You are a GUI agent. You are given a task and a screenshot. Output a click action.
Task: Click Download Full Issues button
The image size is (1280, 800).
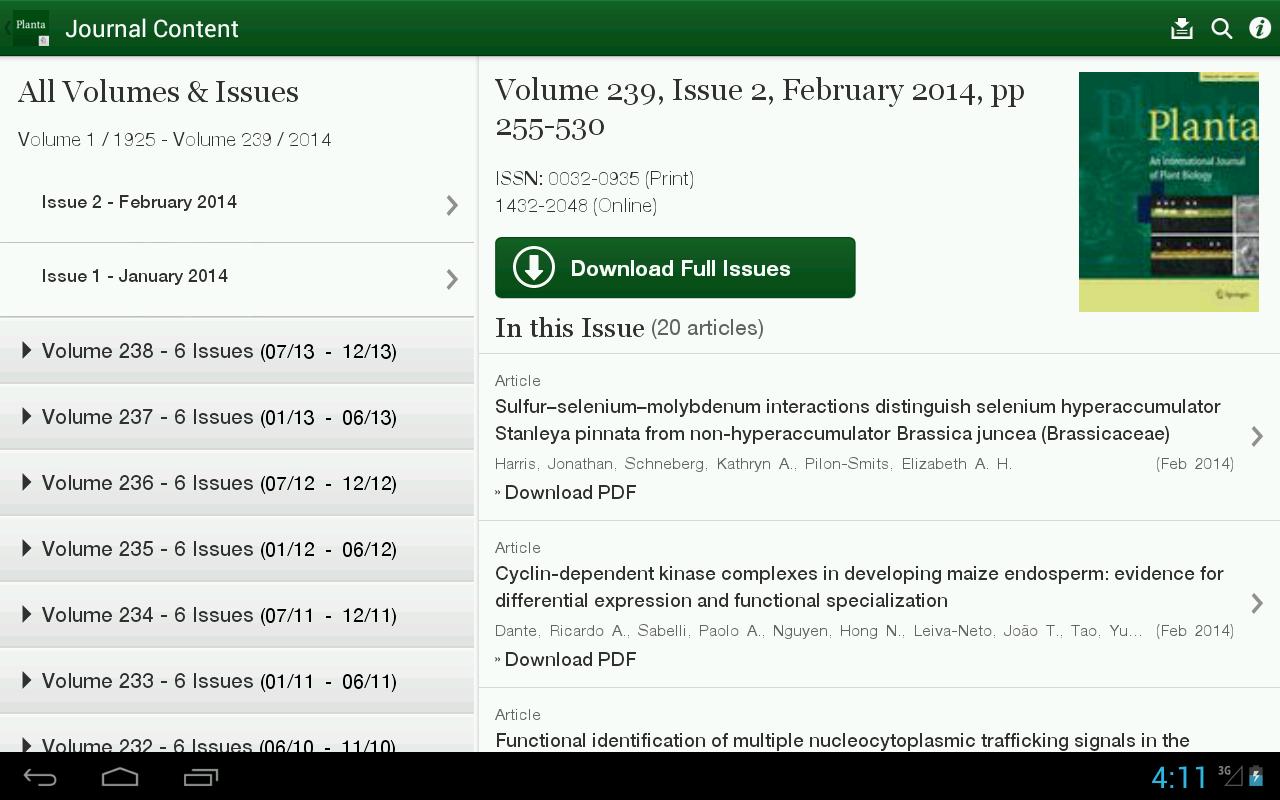[x=675, y=268]
